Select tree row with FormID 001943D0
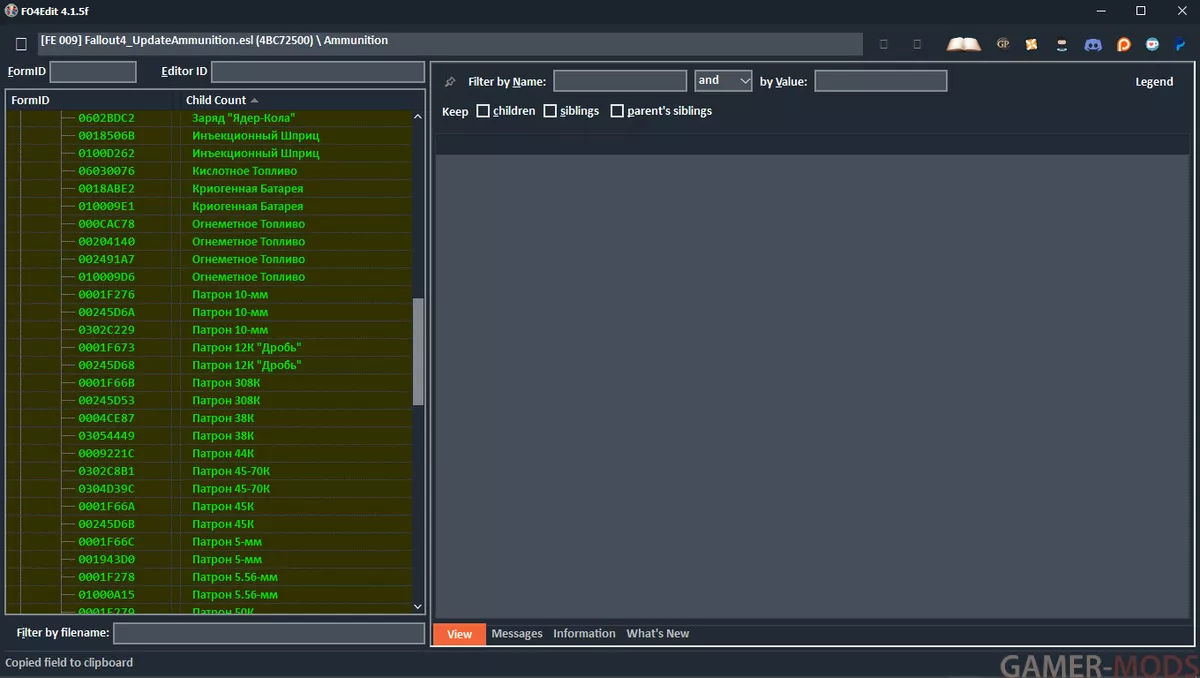This screenshot has width=1200, height=678. [209, 559]
